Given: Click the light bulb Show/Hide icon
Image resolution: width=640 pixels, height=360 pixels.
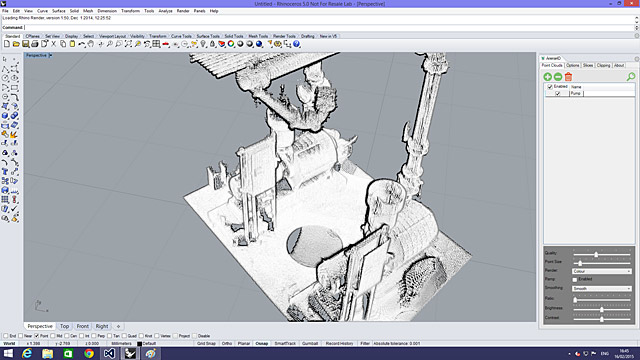Looking at the screenshot, I should (203, 44).
